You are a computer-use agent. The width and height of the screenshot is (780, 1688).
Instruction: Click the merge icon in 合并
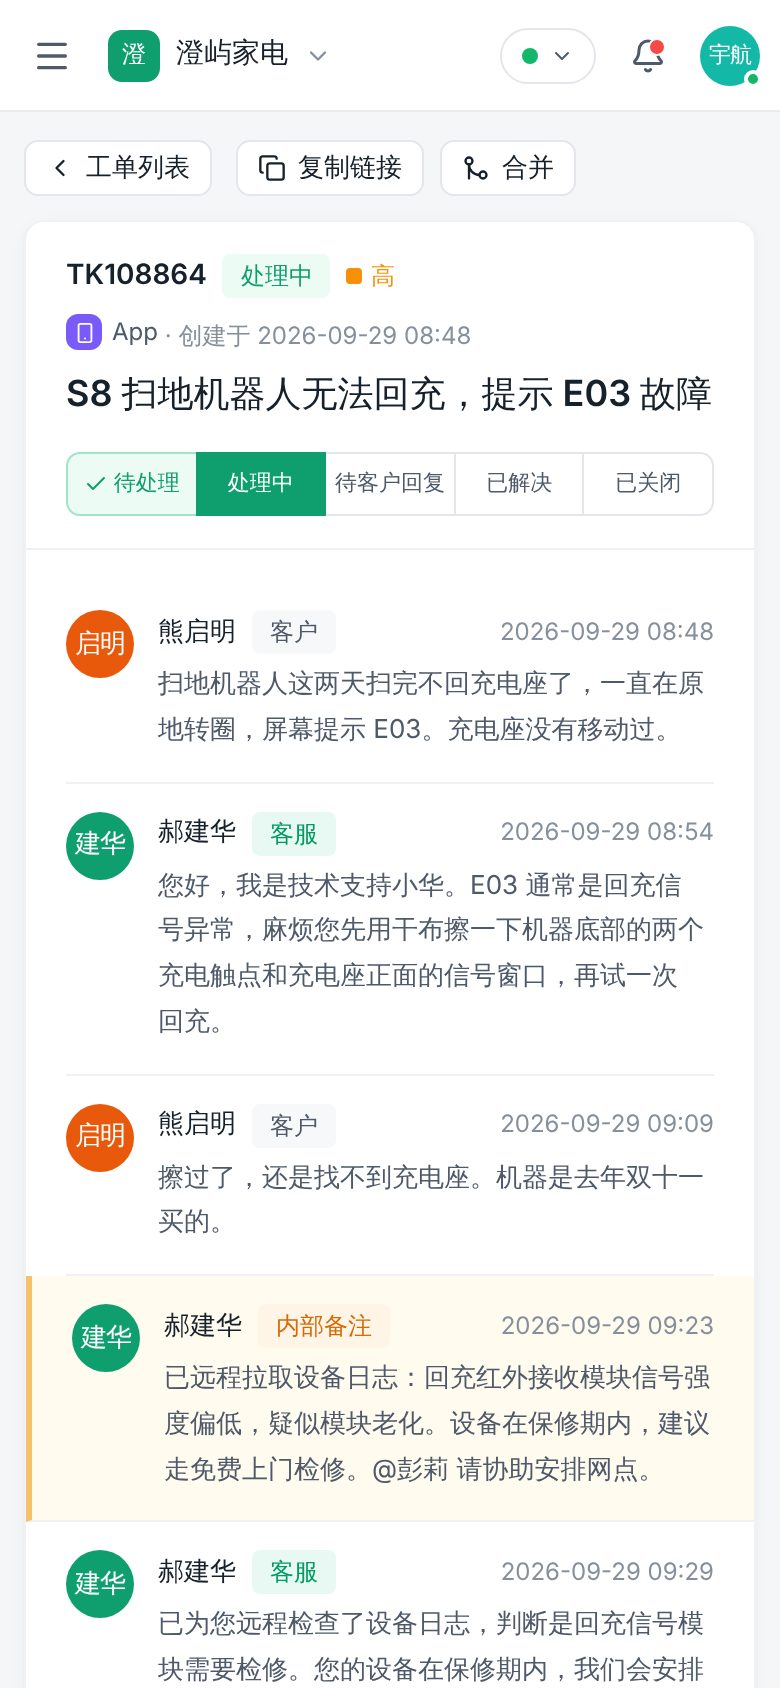click(476, 168)
